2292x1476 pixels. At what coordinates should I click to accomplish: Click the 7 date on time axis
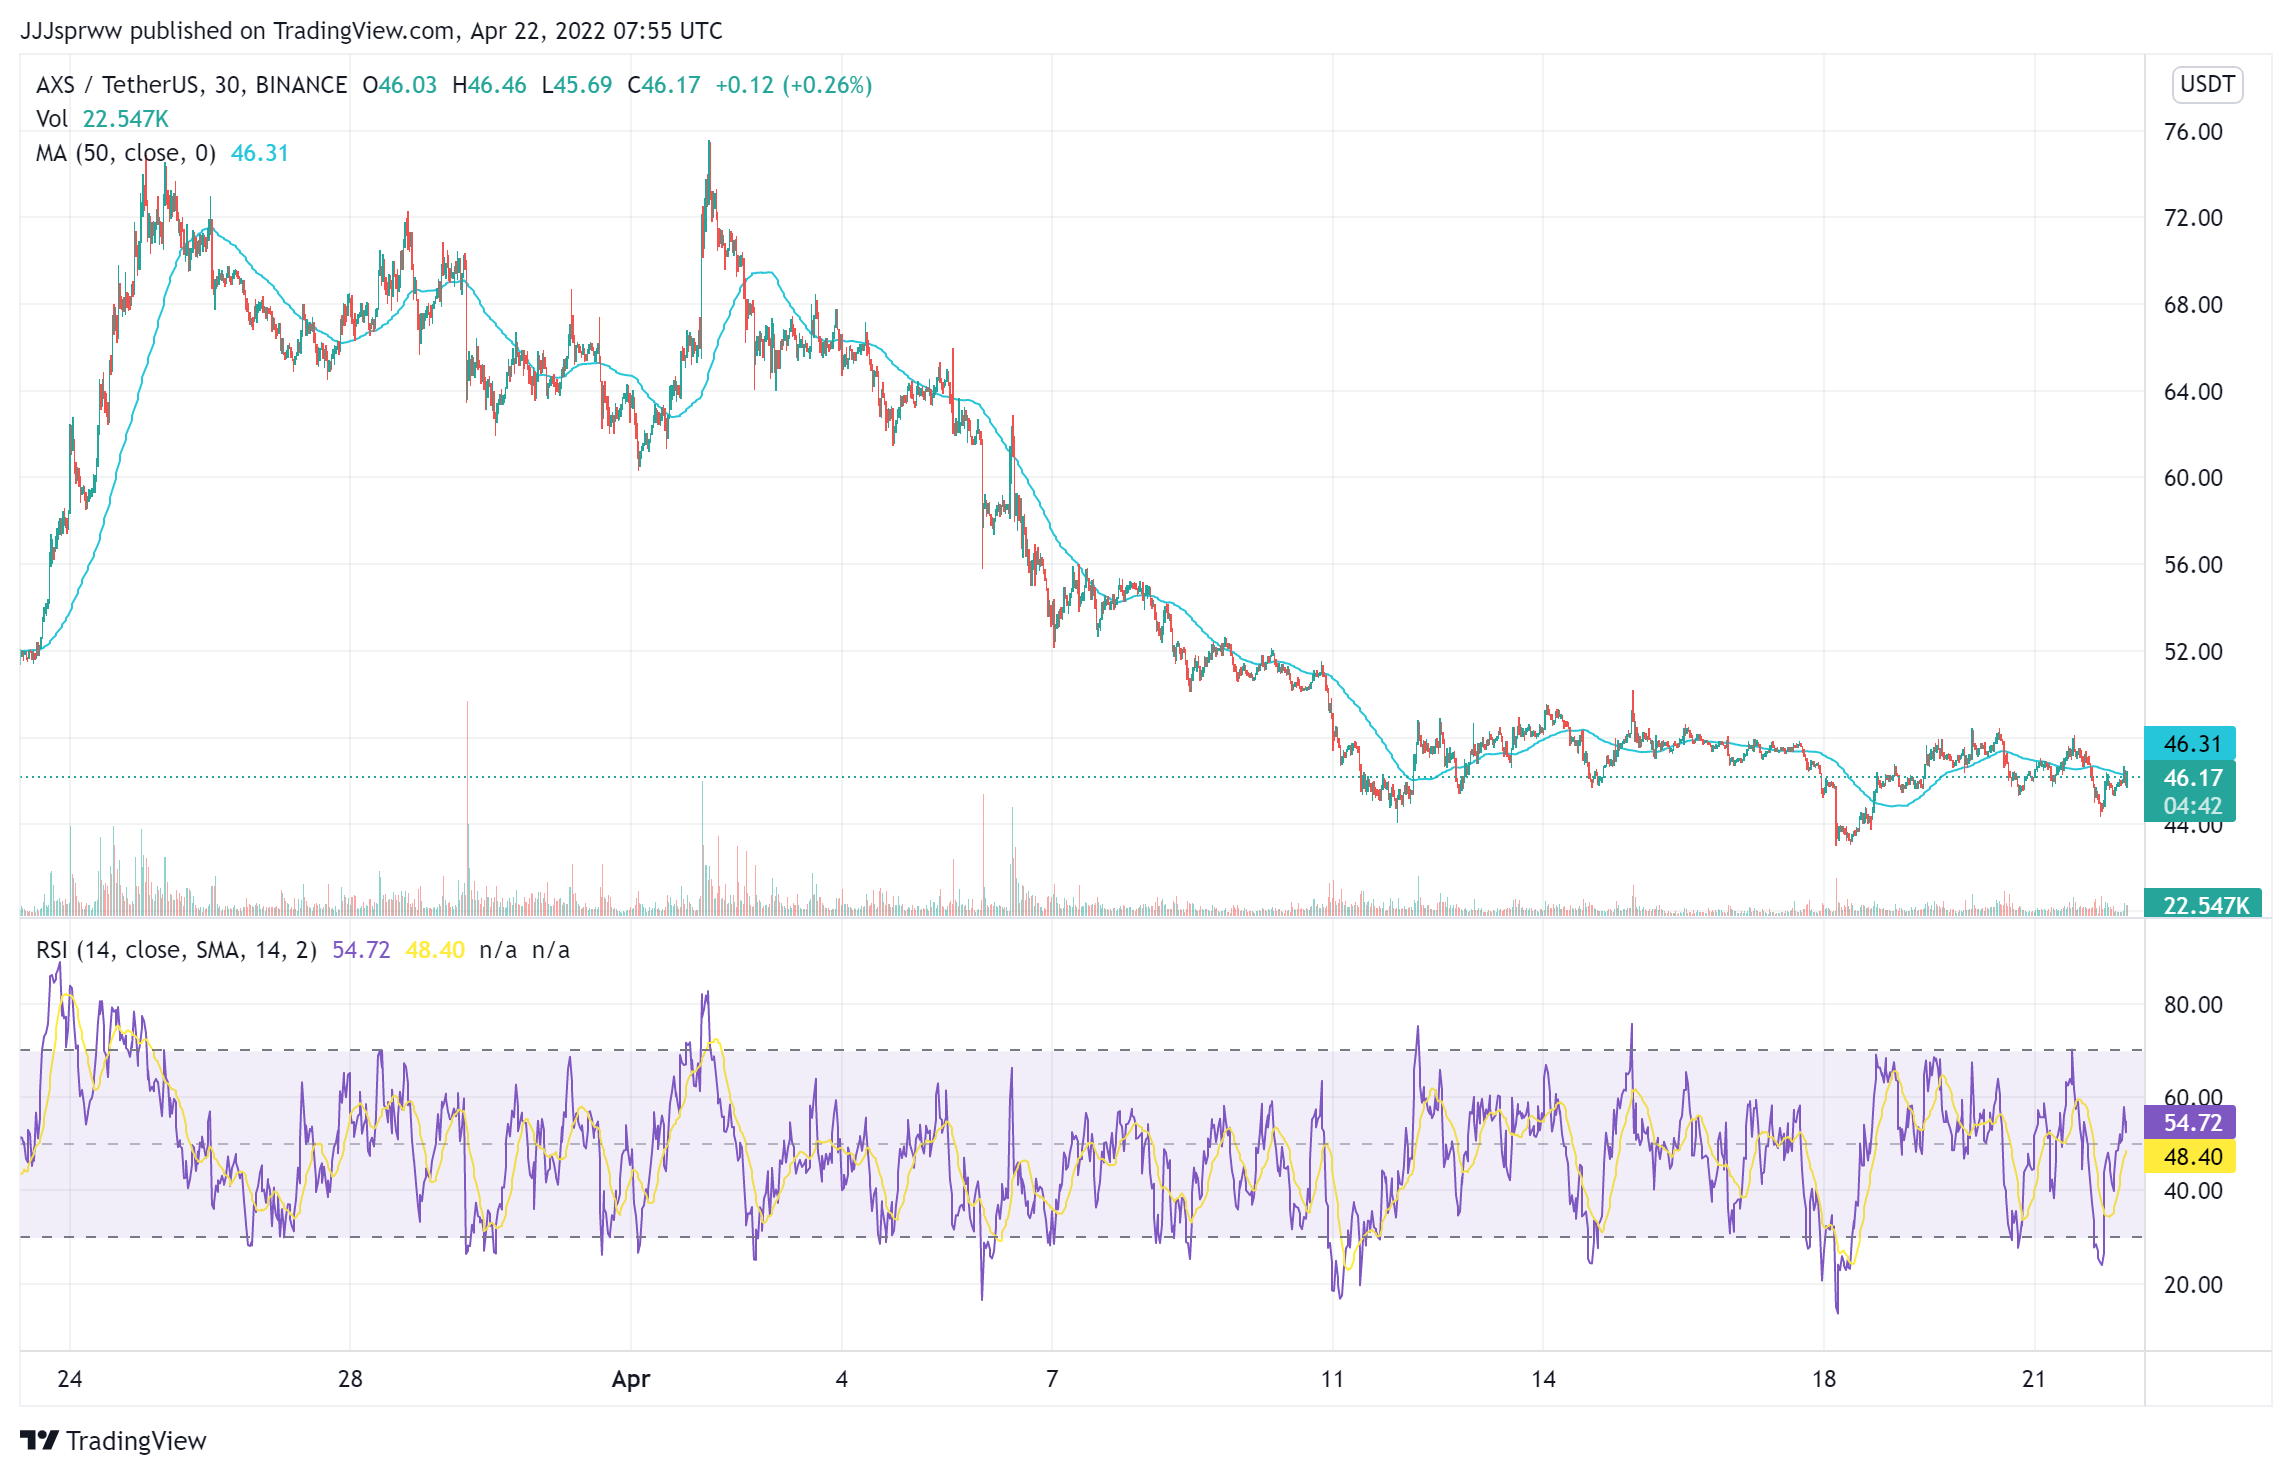(1052, 1379)
